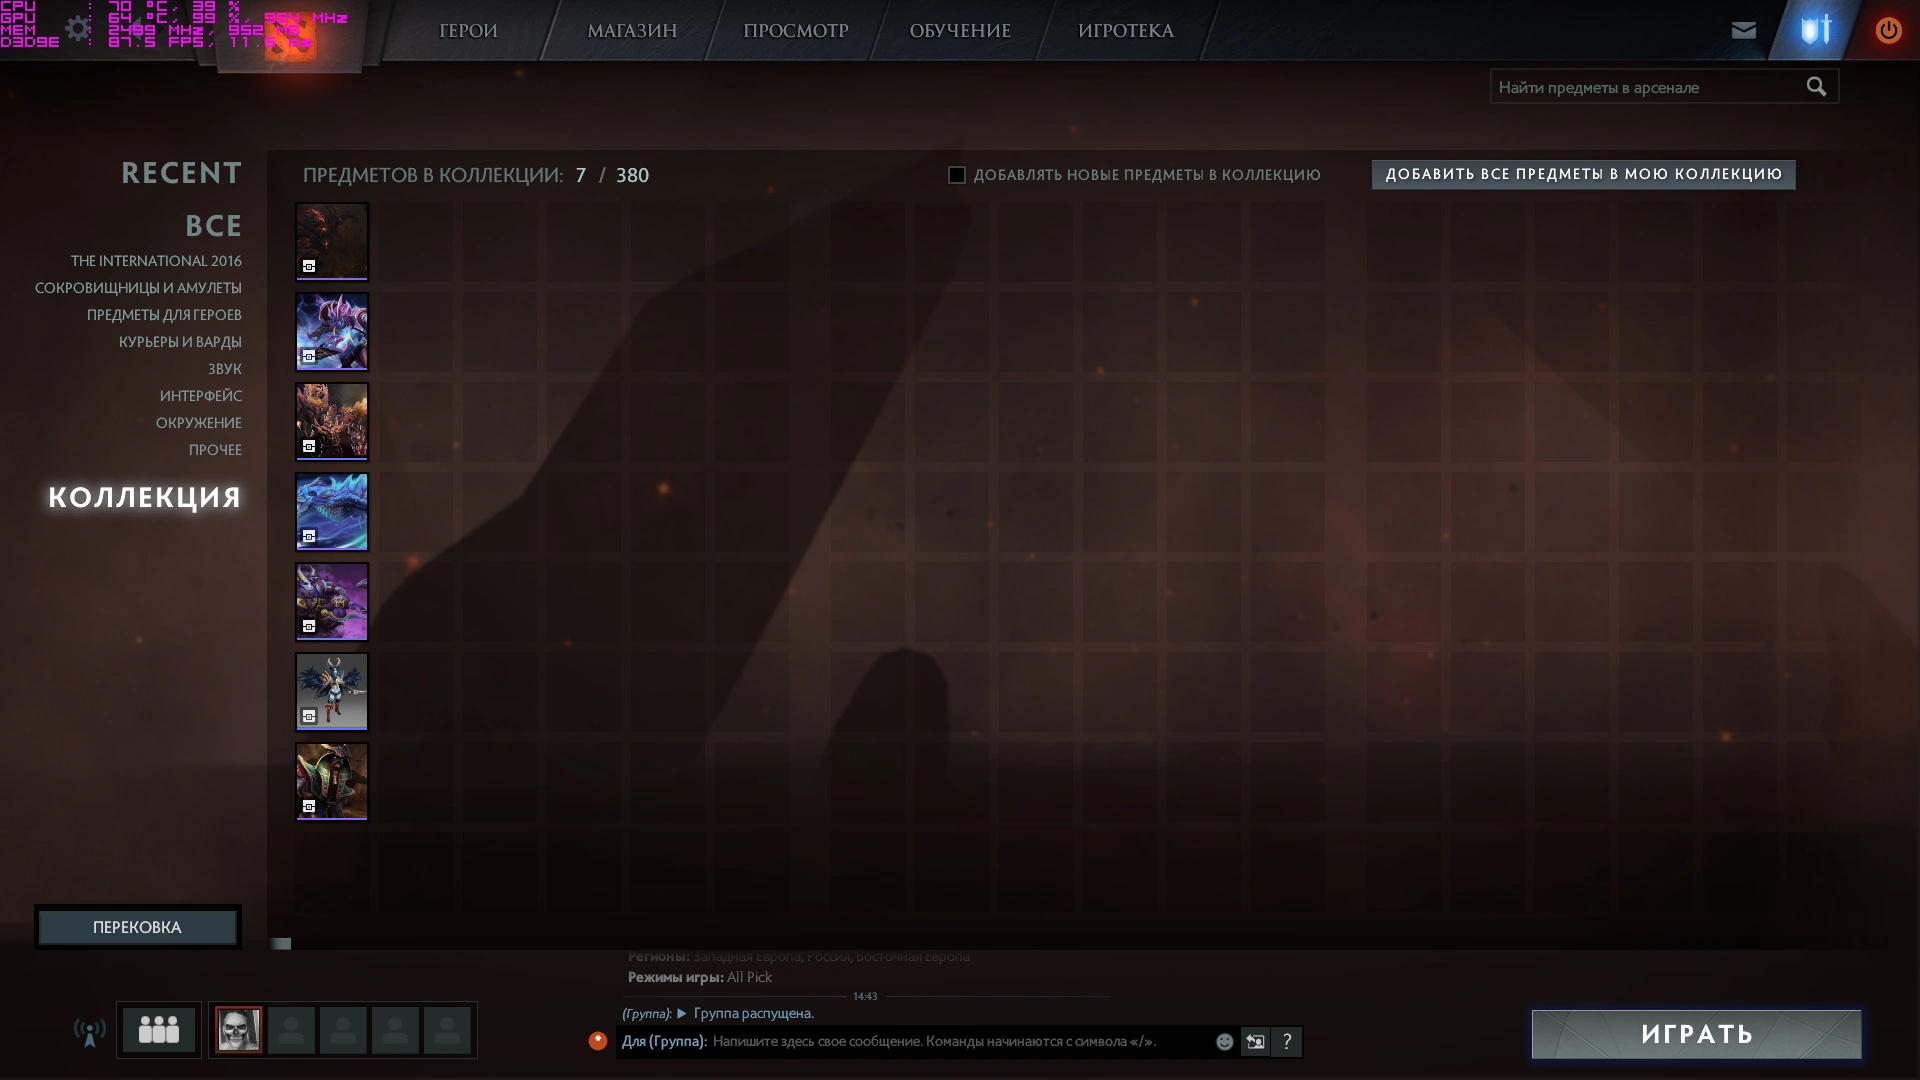Open the МАГАЗИН tab
Image resolution: width=1920 pixels, height=1080 pixels.
click(x=632, y=31)
